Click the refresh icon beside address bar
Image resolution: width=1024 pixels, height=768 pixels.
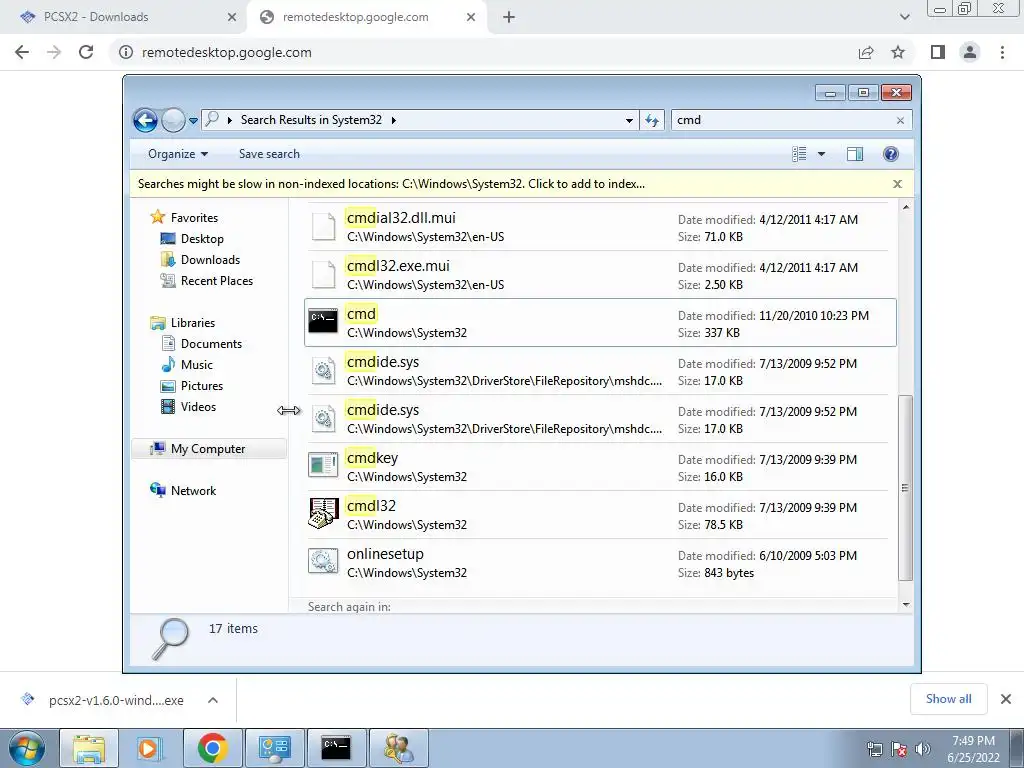652,120
